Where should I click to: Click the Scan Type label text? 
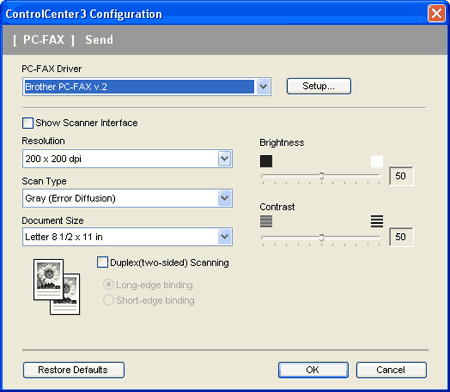pyautogui.click(x=44, y=181)
